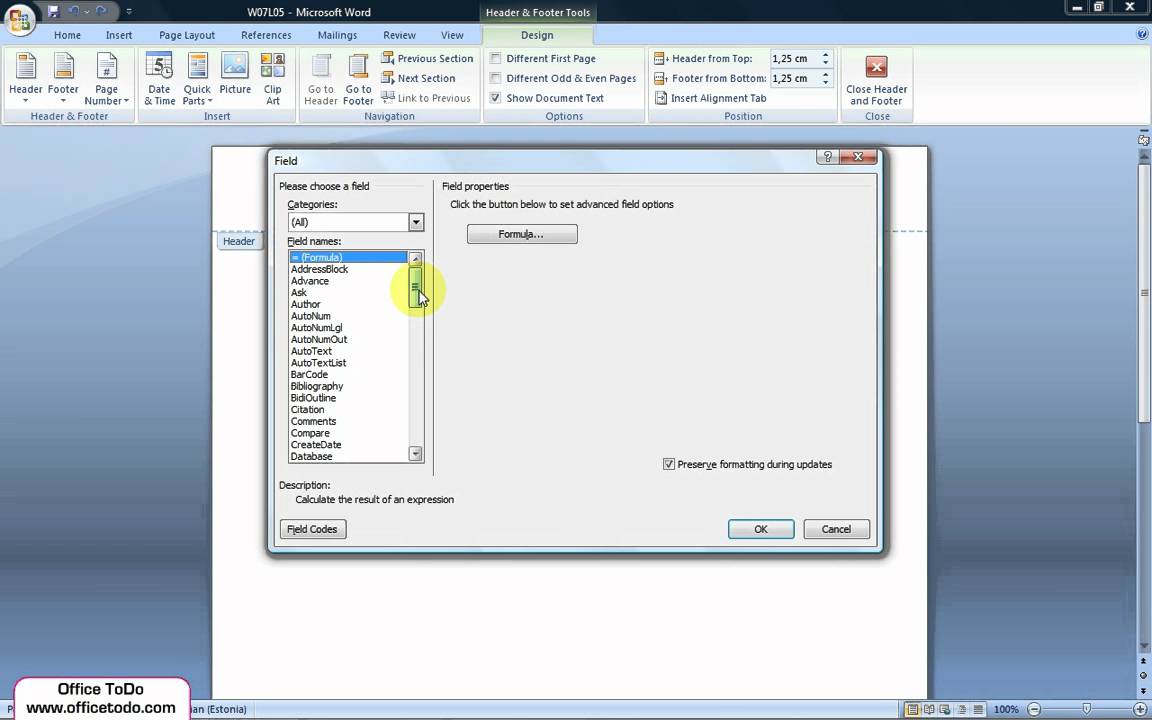Click field names scrollbar thumb
The image size is (1152, 720).
pos(415,287)
